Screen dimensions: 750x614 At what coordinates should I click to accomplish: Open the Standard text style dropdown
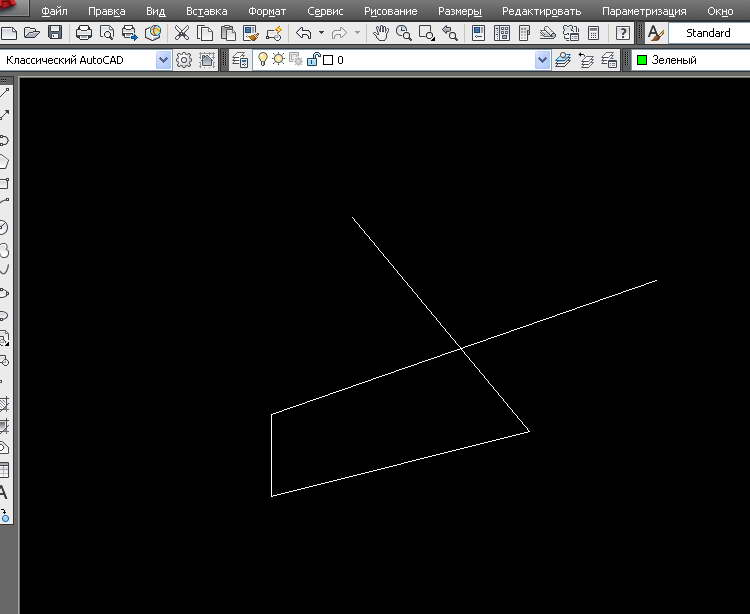(709, 33)
